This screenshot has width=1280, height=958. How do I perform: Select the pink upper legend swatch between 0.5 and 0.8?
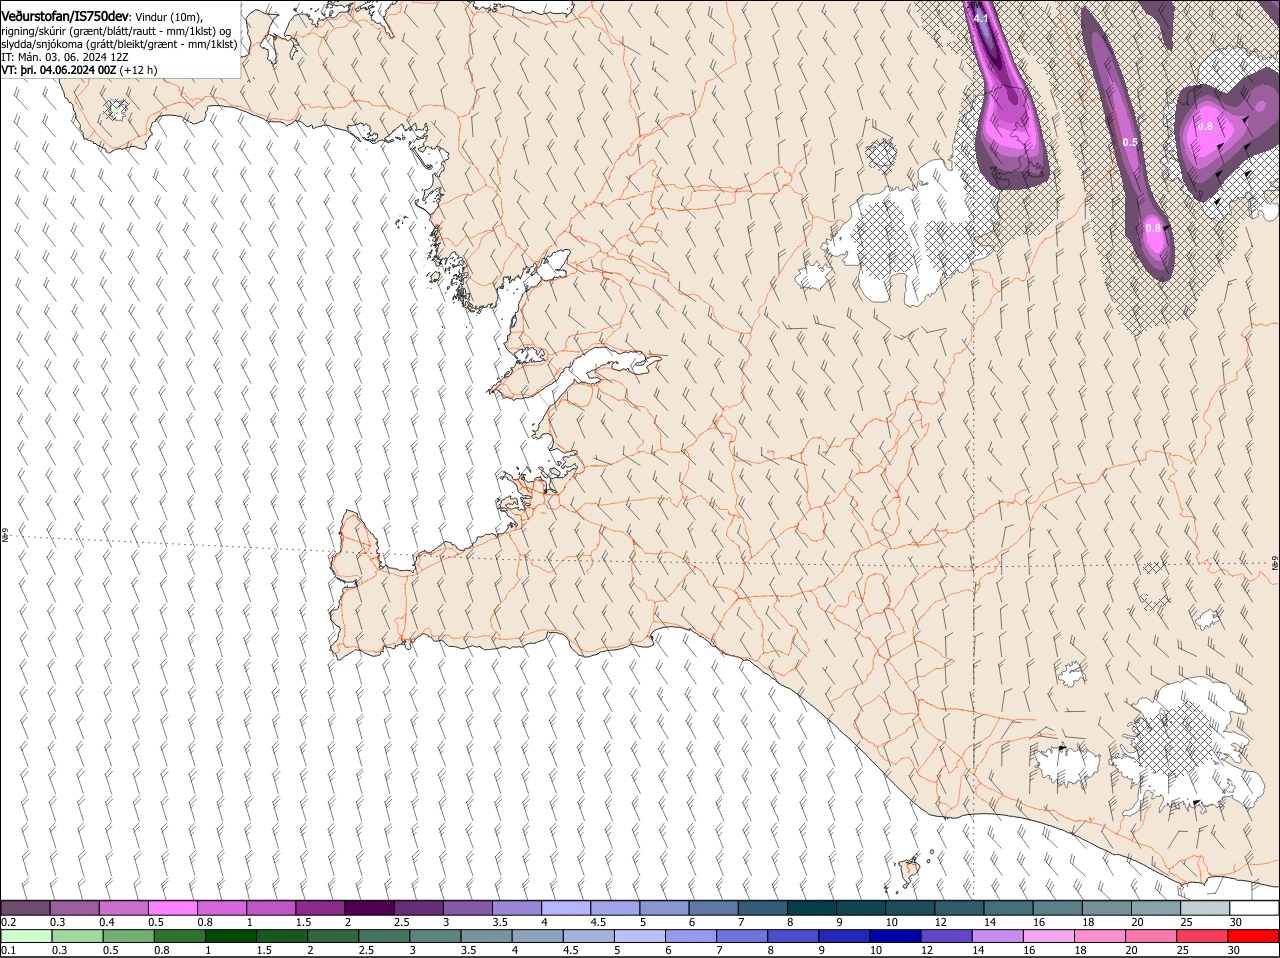(173, 908)
